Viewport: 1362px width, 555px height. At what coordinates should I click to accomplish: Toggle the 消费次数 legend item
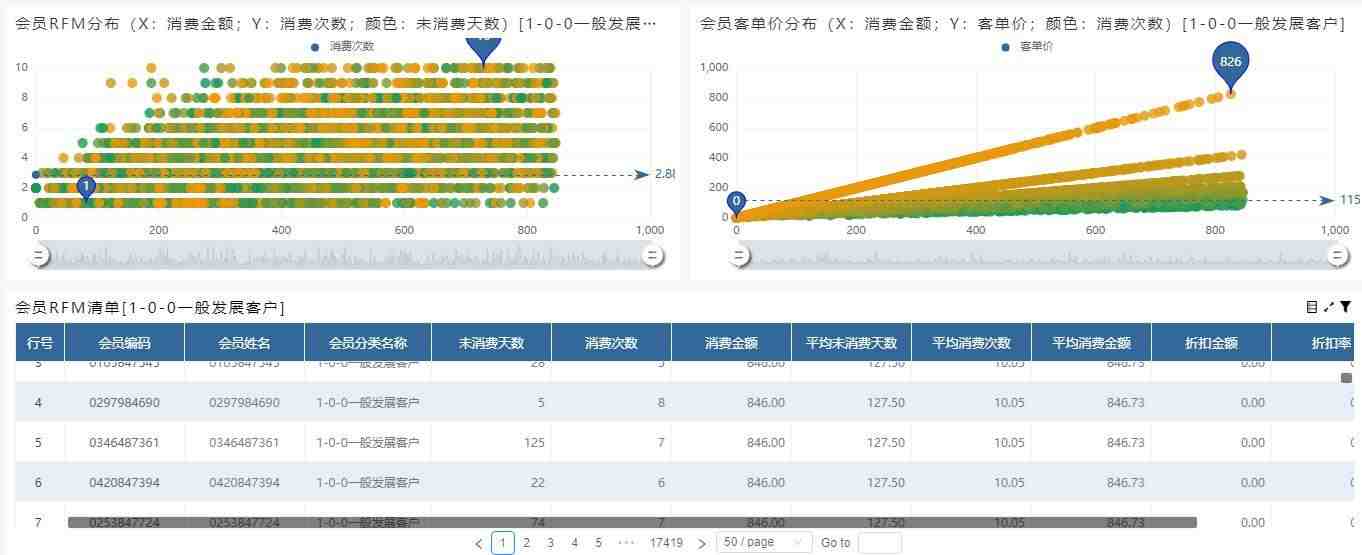pos(342,46)
